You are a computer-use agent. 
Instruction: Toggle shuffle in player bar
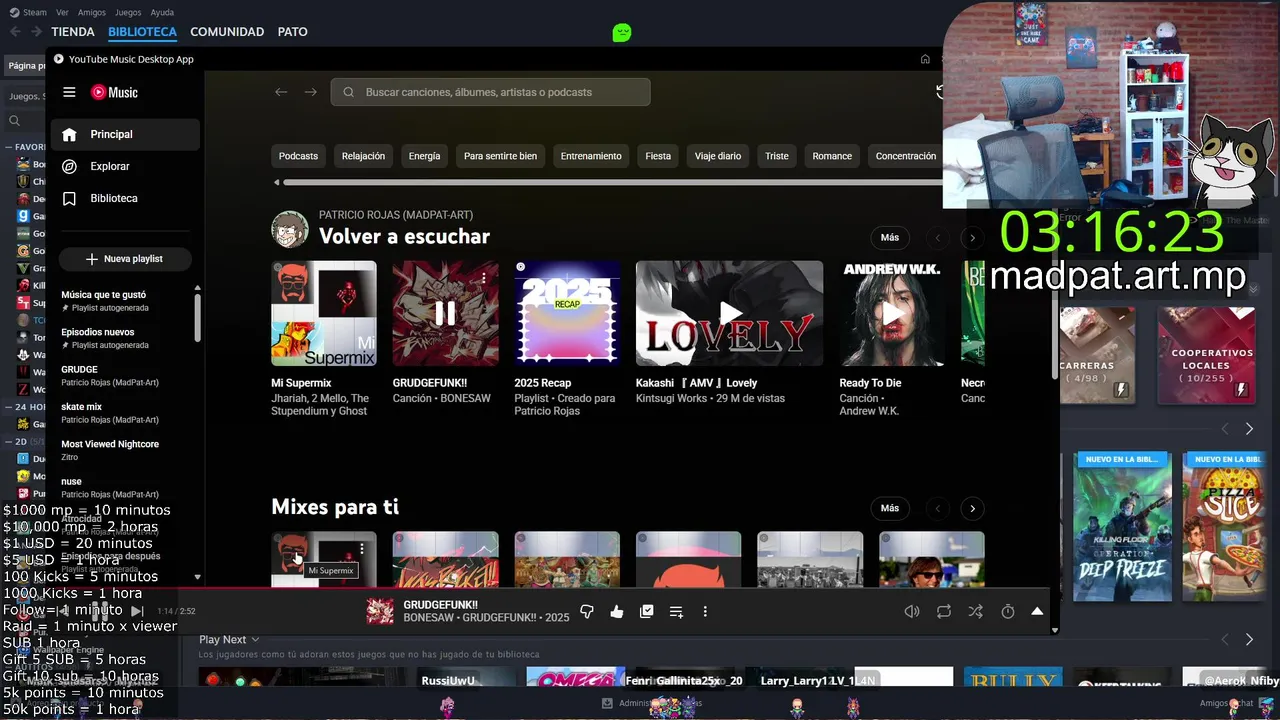[976, 611]
